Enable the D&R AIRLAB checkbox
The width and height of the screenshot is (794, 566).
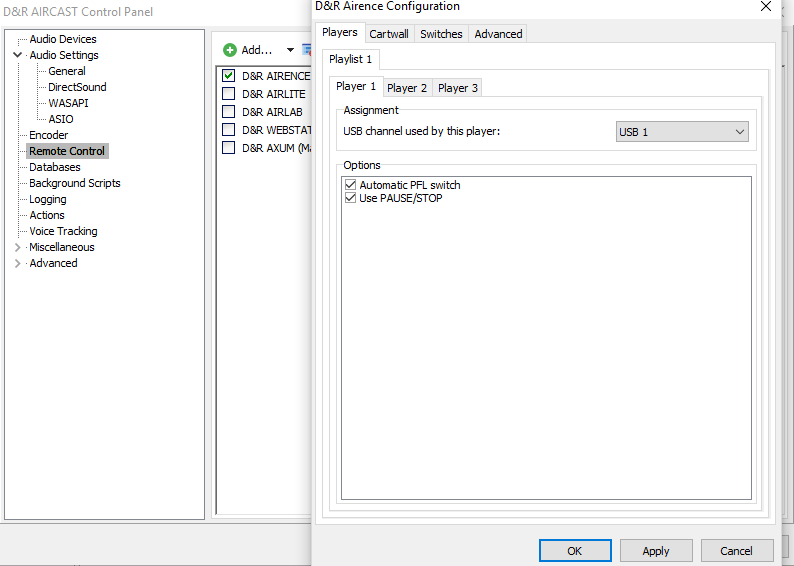click(229, 112)
